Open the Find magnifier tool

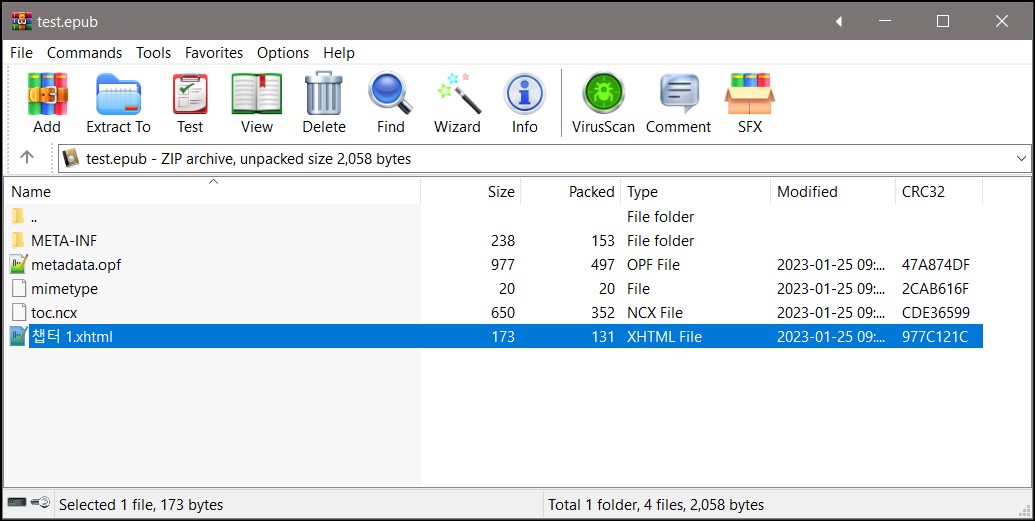[390, 102]
